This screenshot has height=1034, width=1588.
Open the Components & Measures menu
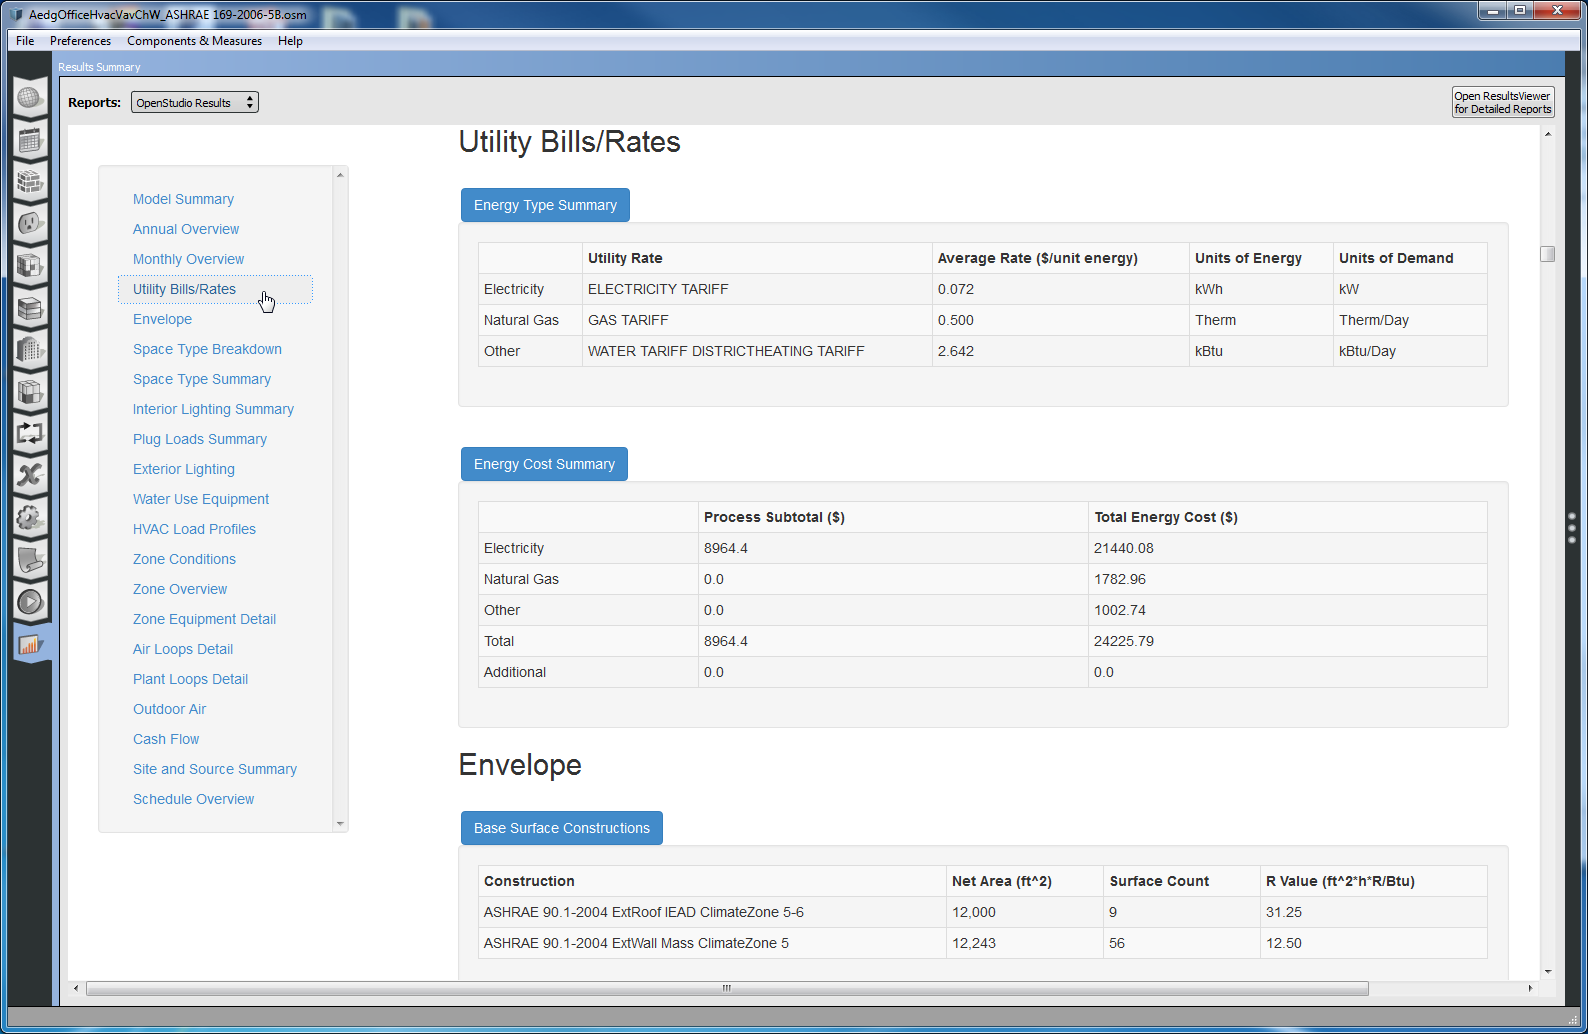[x=194, y=41]
